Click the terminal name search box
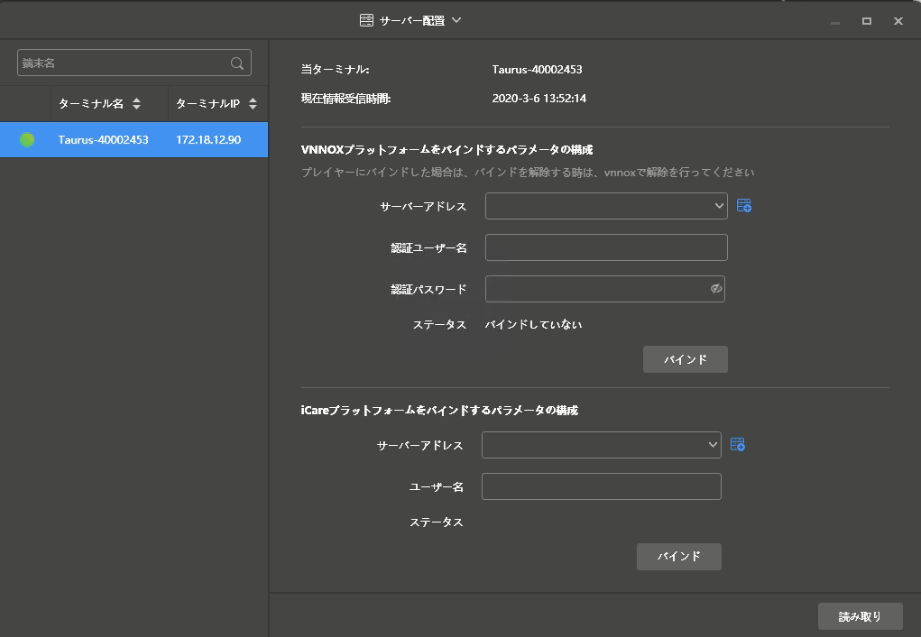This screenshot has height=637, width=921. tap(123, 63)
